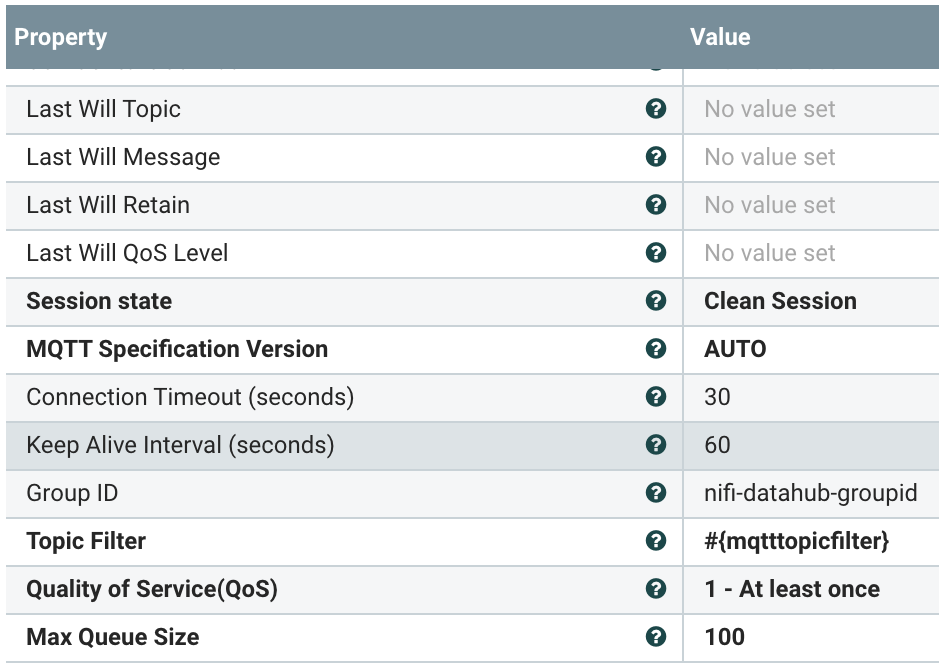Open the AUTO specification version value

(x=736, y=349)
